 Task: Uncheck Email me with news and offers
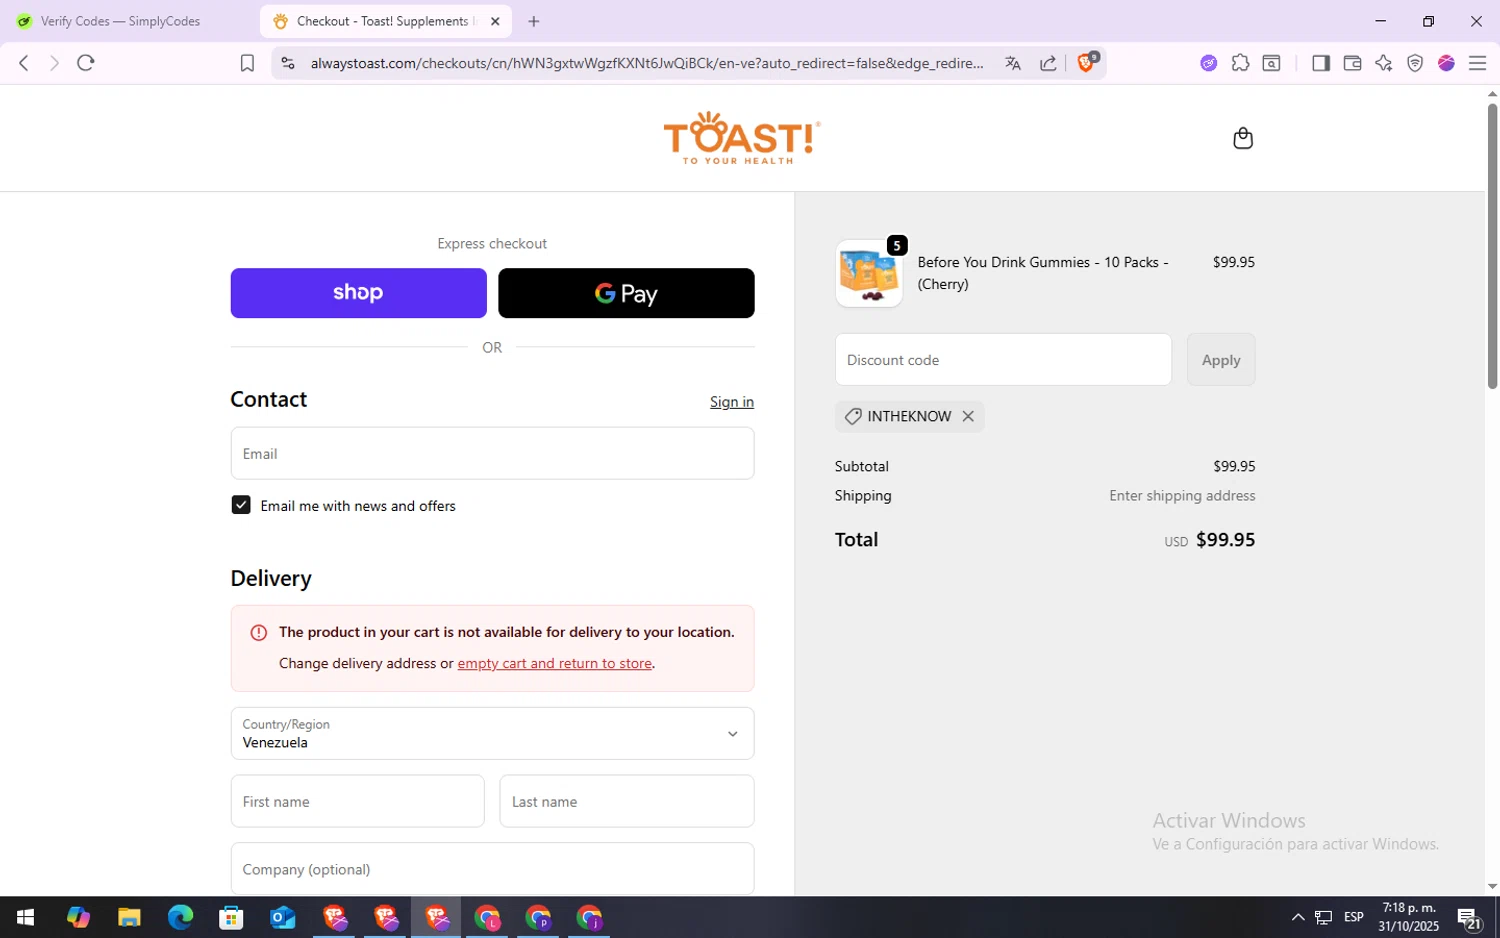pos(241,505)
